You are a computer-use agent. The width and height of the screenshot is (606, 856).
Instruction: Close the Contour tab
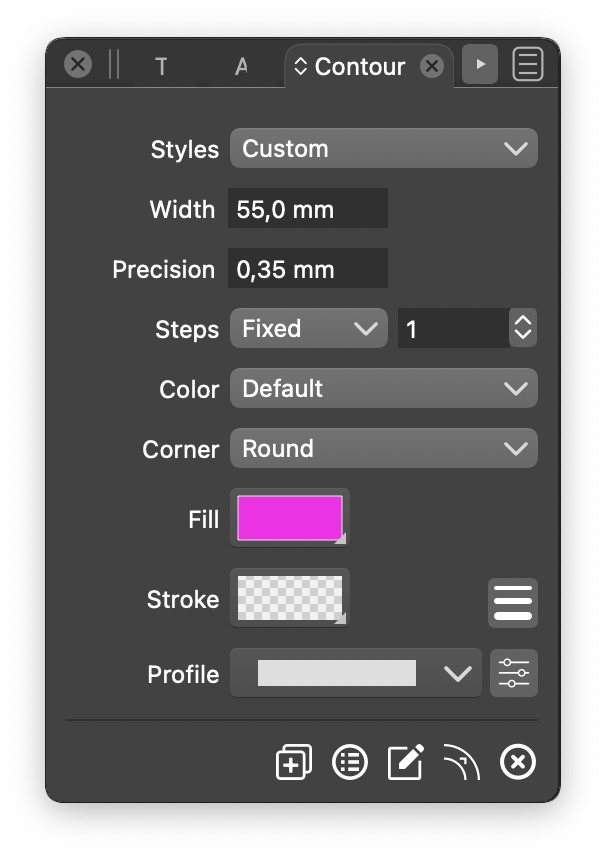[432, 66]
